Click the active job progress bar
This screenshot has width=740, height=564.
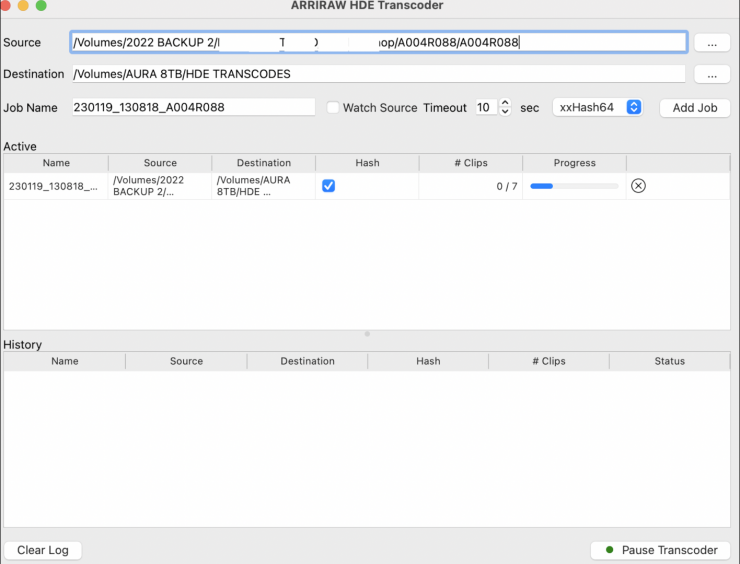point(573,186)
